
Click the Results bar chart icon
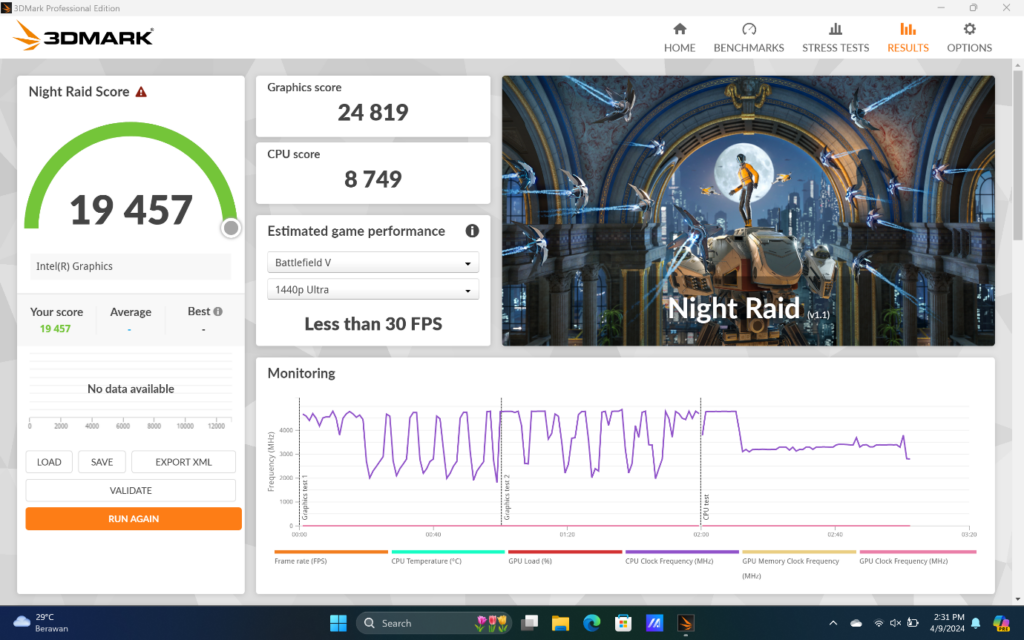point(907,31)
